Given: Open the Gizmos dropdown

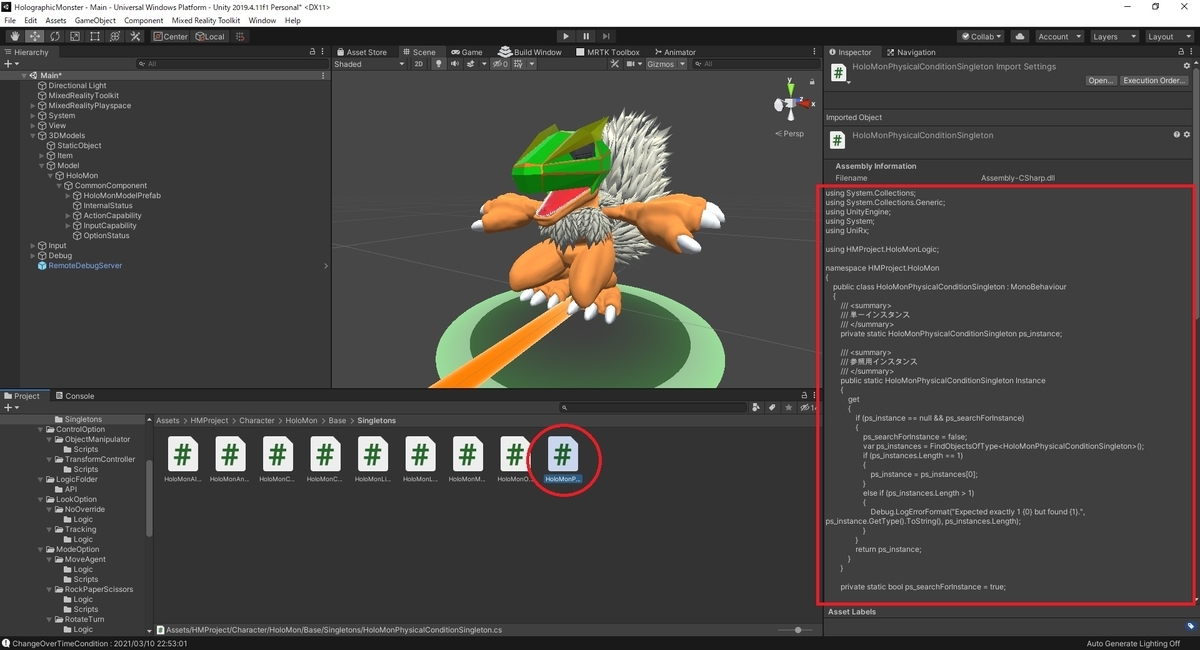Looking at the screenshot, I should coord(666,64).
